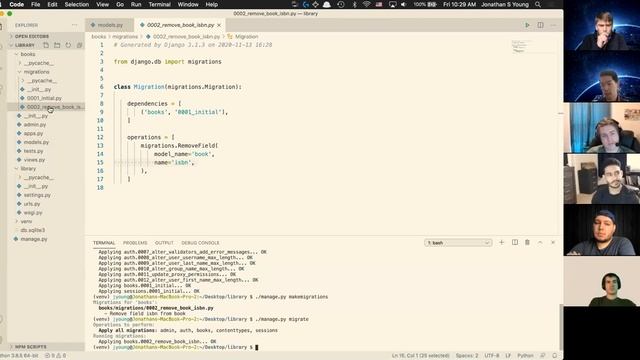
Task: Open notifications bell in status bar
Action: [554, 356]
